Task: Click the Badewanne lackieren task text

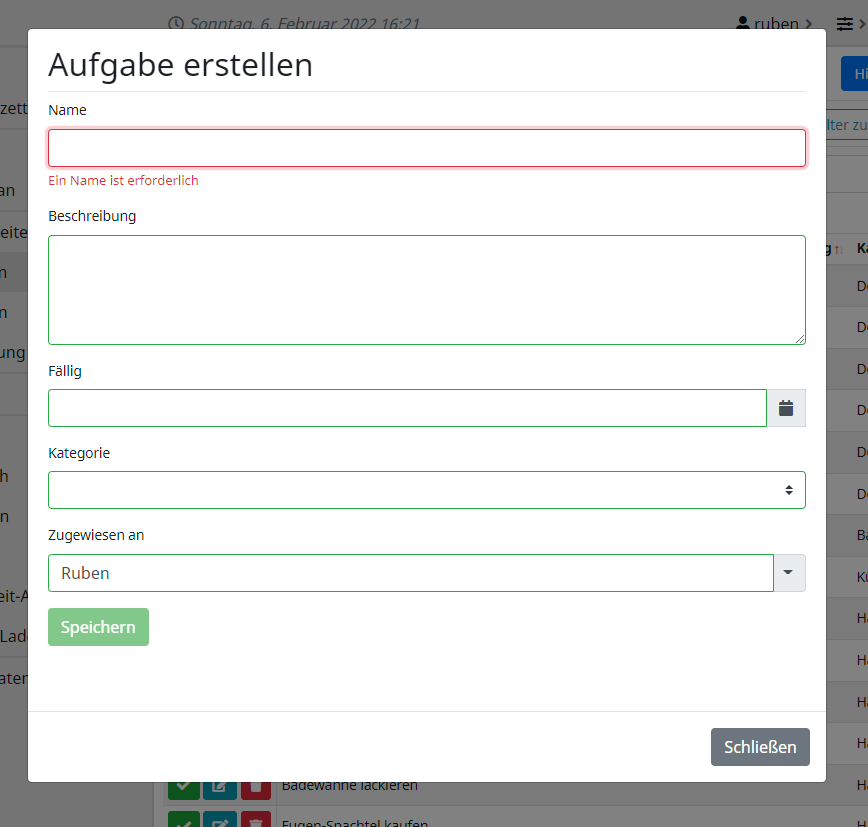Action: pos(349,785)
